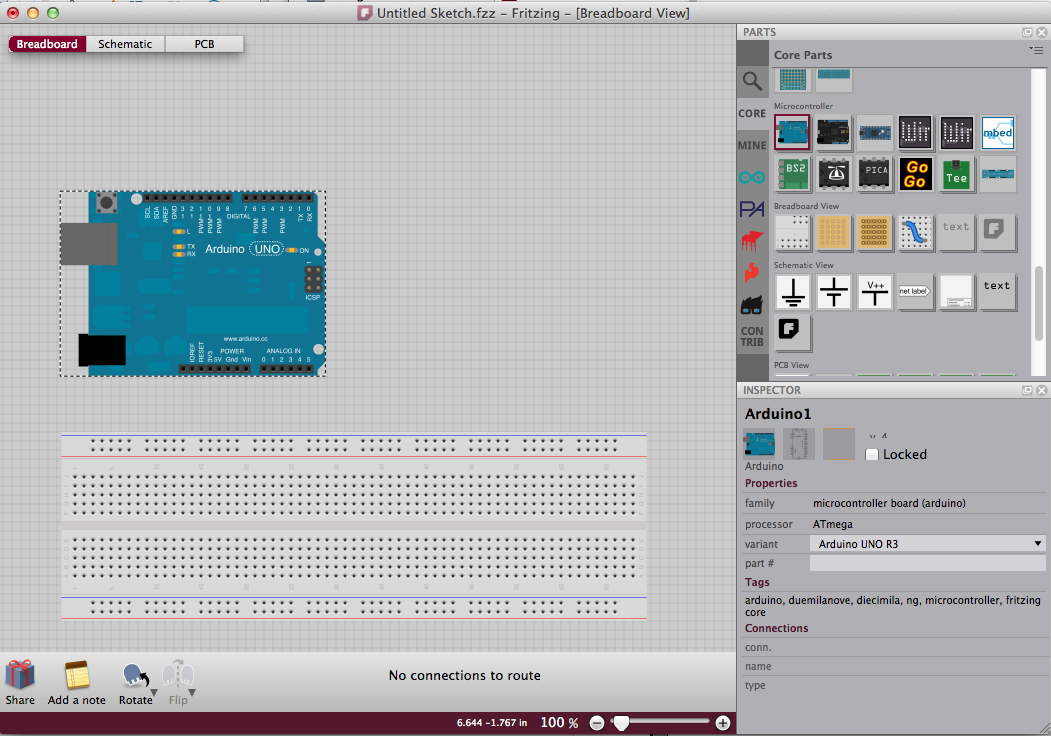Undock the Inspector panel
This screenshot has width=1051, height=736.
[x=1028, y=390]
